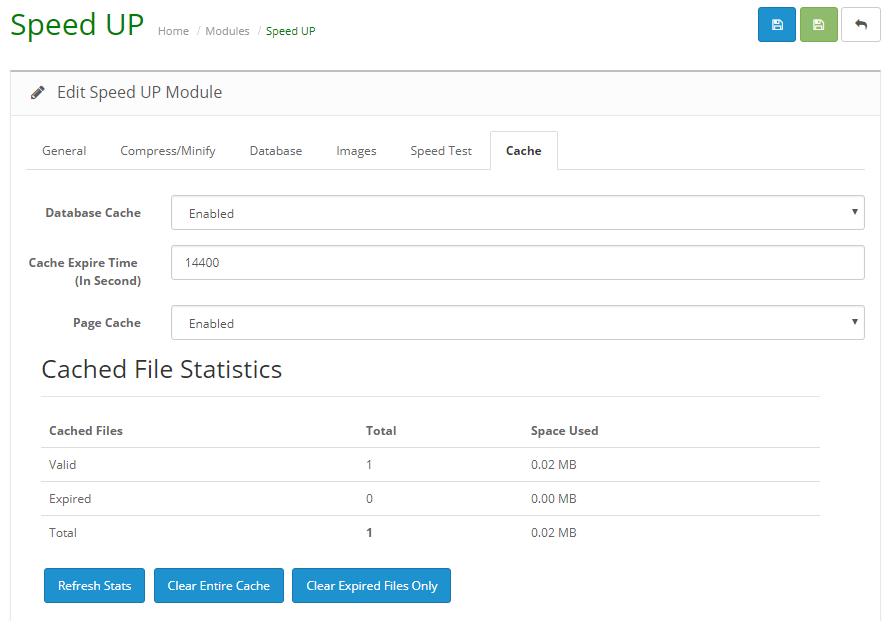
Task: Click the Clear Entire Cache button
Action: pos(218,585)
